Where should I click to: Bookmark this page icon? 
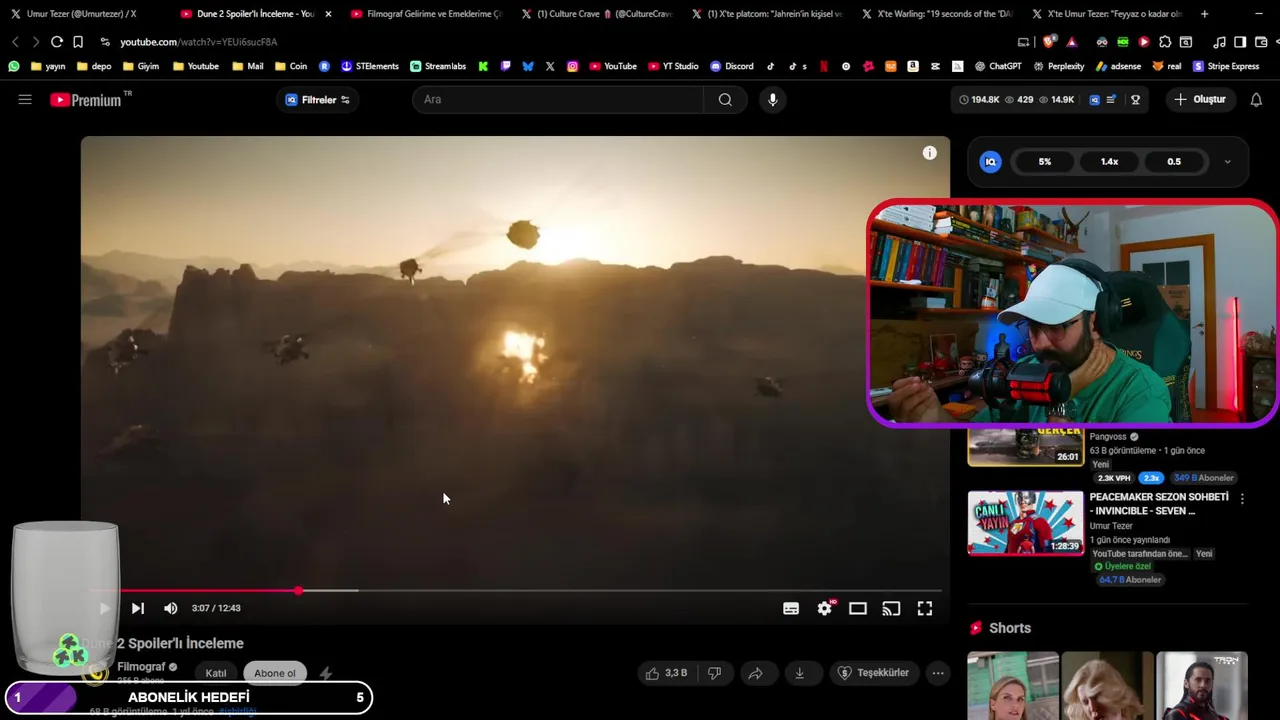(78, 42)
